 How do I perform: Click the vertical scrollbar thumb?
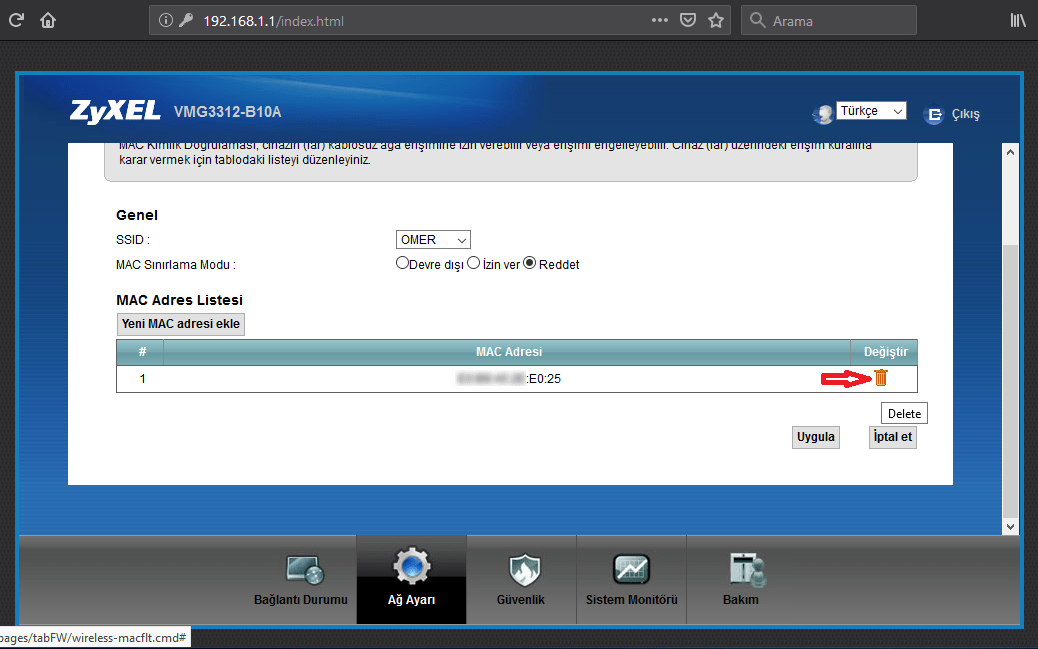[x=1010, y=381]
